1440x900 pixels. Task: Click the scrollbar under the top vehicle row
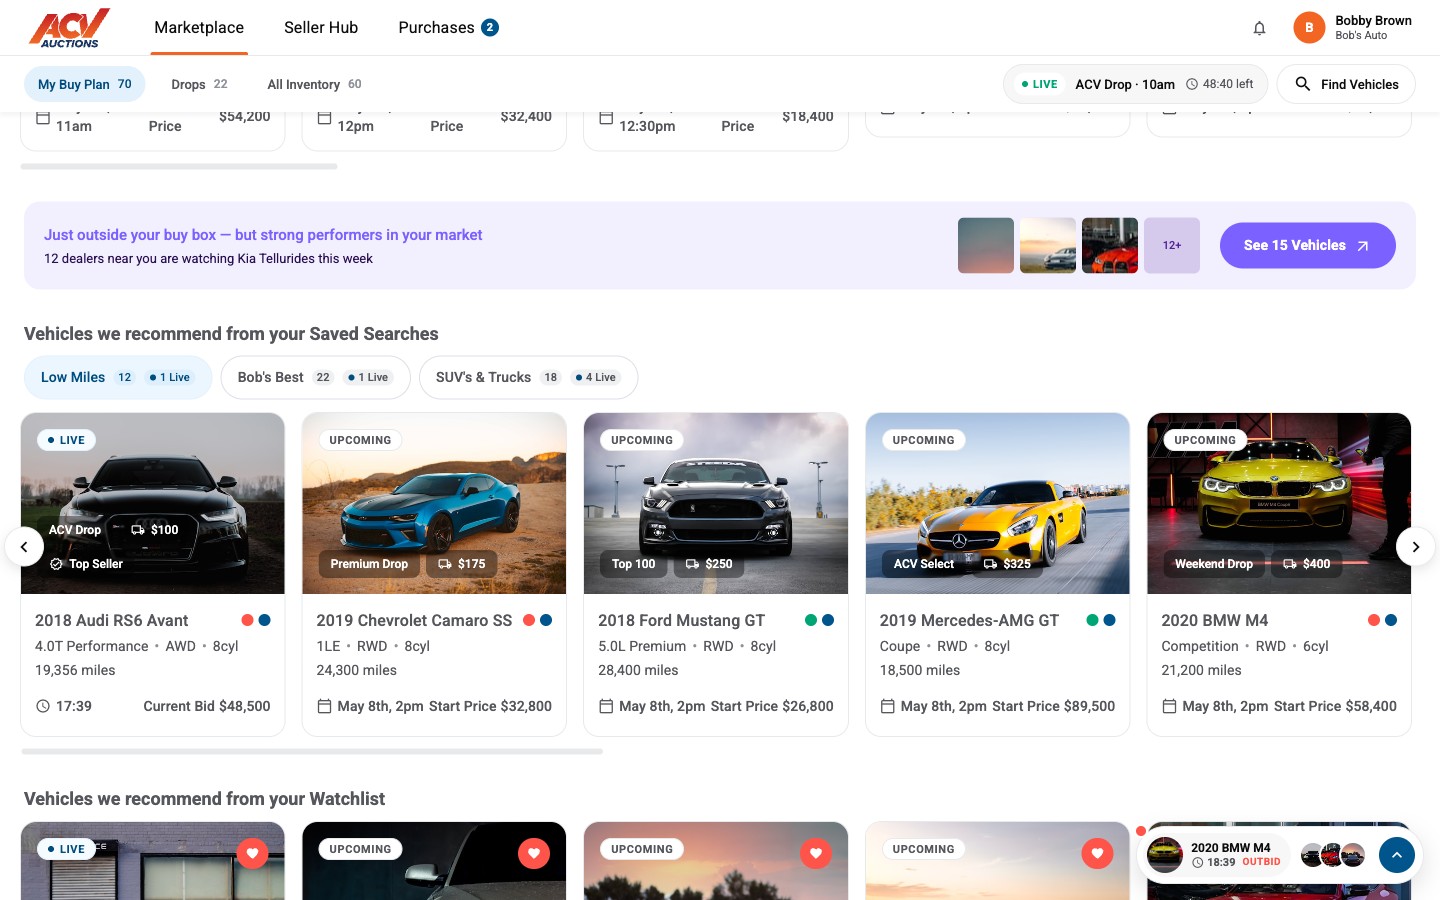click(x=179, y=166)
